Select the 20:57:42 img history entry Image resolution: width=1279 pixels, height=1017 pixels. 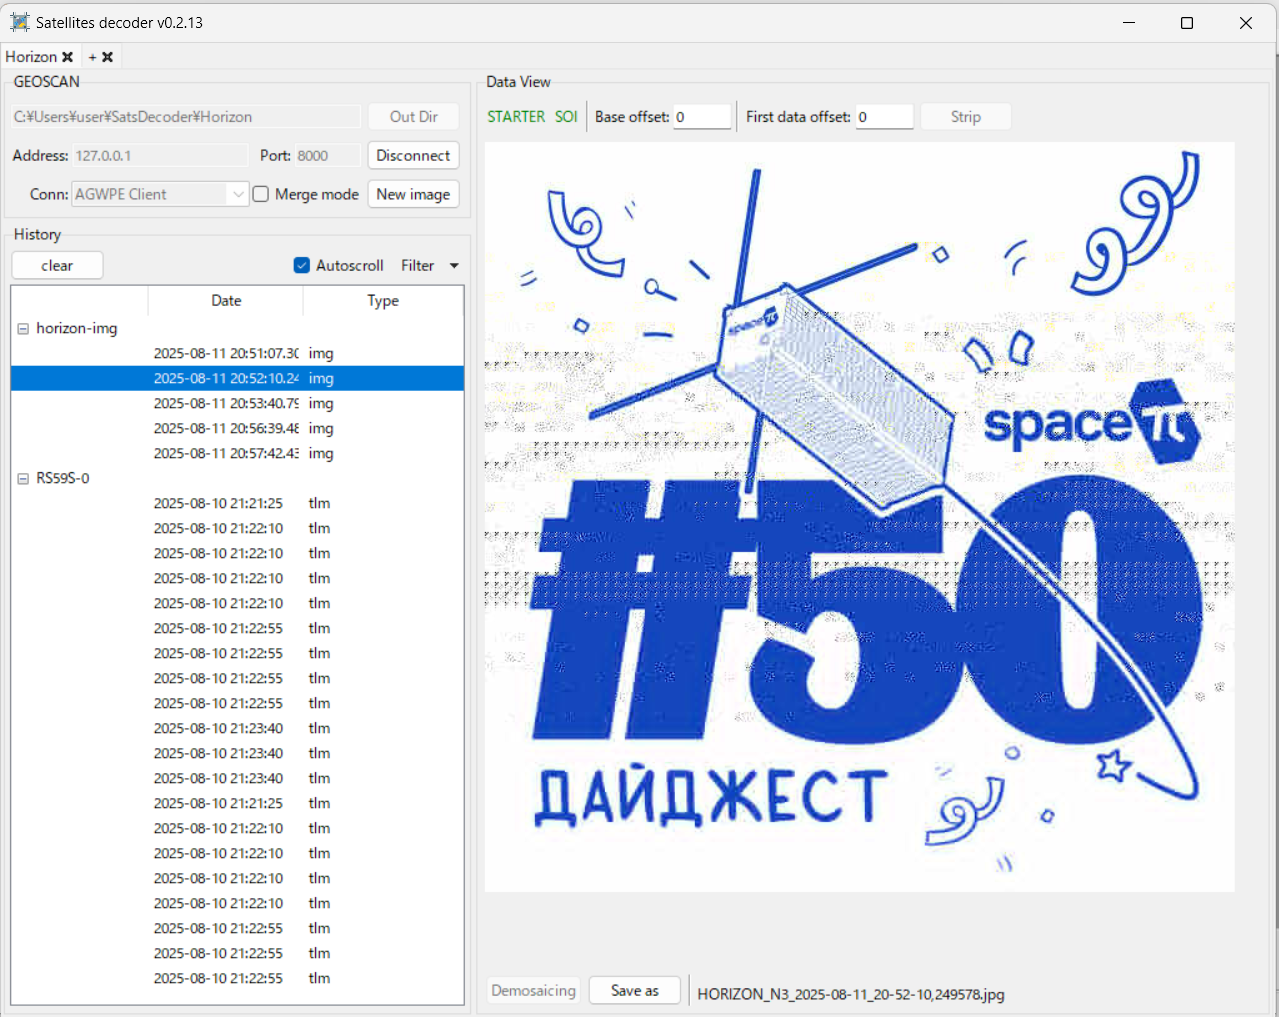226,453
